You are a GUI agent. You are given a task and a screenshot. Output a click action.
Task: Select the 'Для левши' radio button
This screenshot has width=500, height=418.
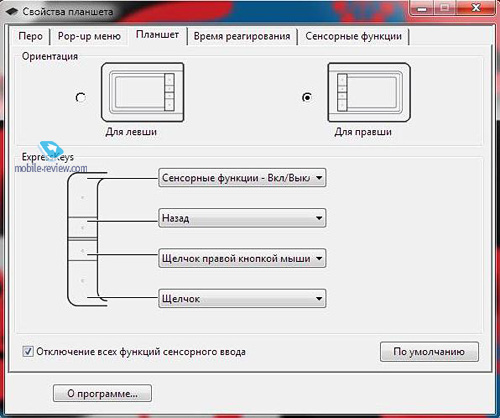tap(80, 98)
